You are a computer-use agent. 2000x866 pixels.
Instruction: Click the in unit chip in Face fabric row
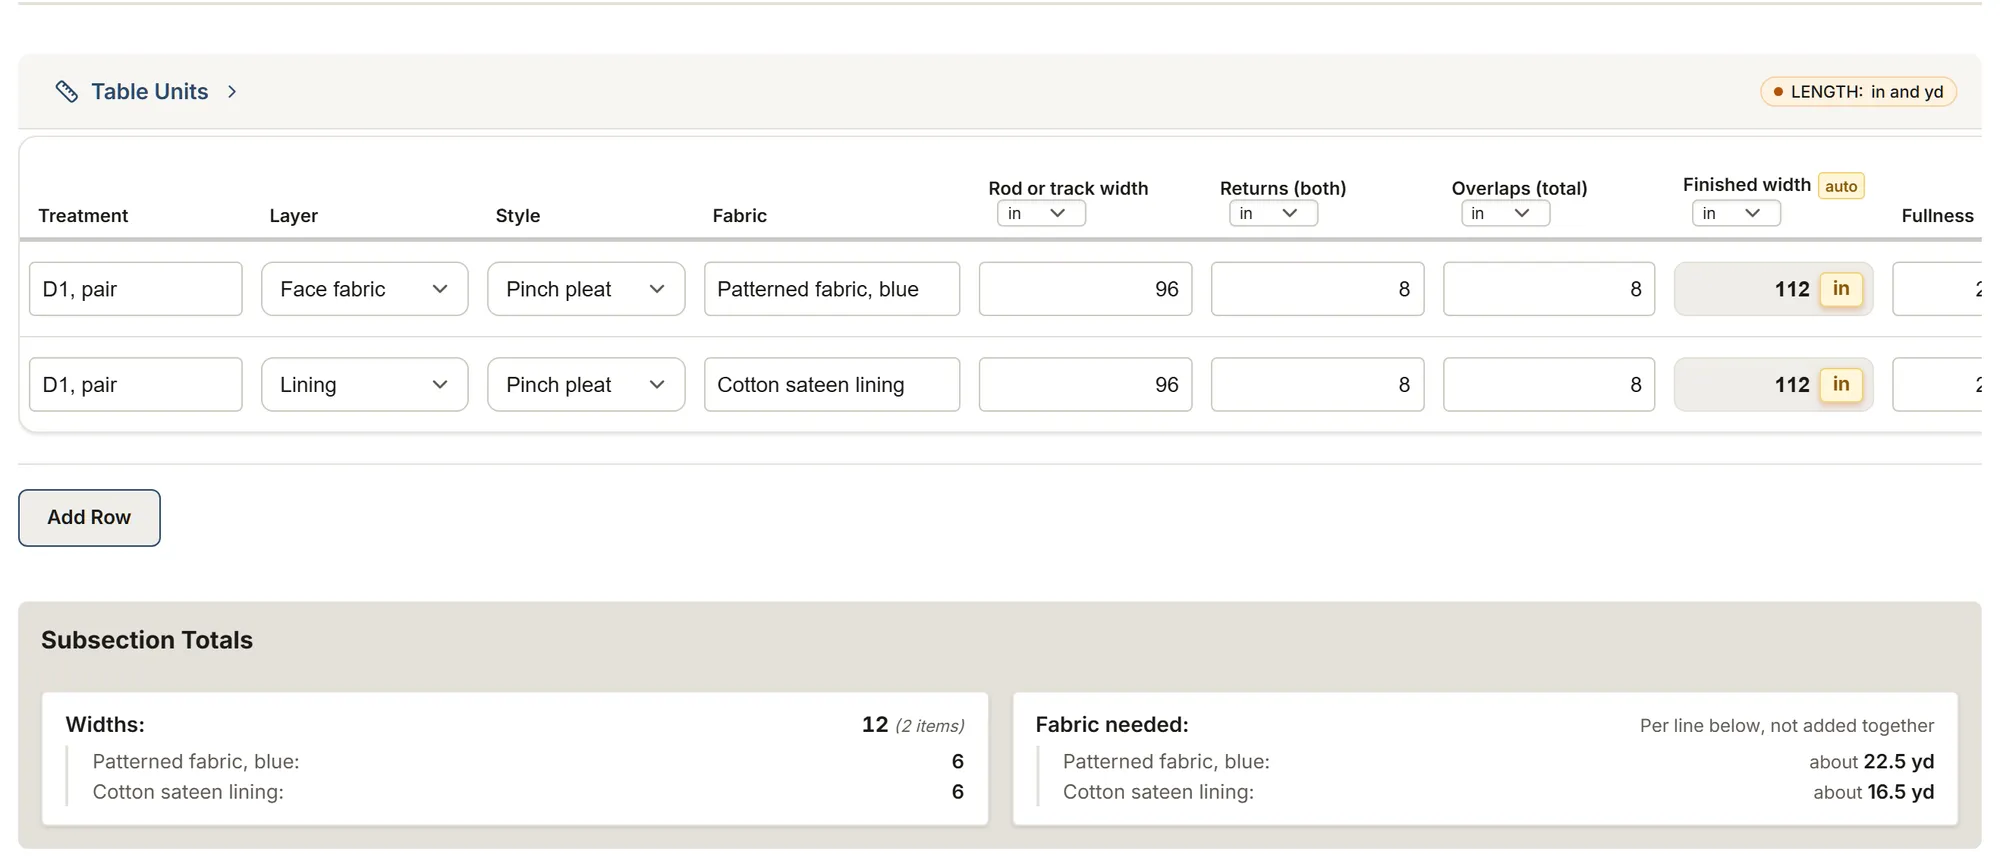[x=1841, y=289]
